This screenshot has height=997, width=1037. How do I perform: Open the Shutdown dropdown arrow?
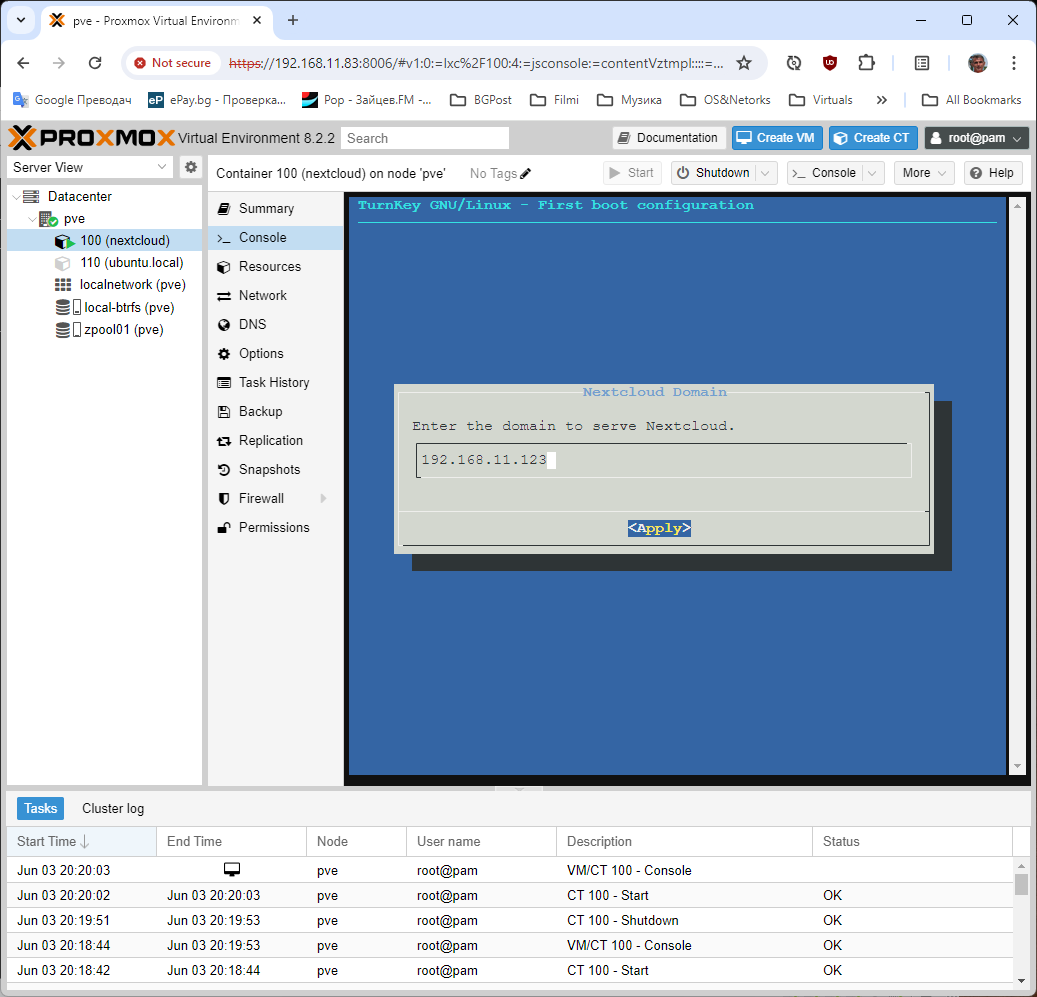coord(765,173)
